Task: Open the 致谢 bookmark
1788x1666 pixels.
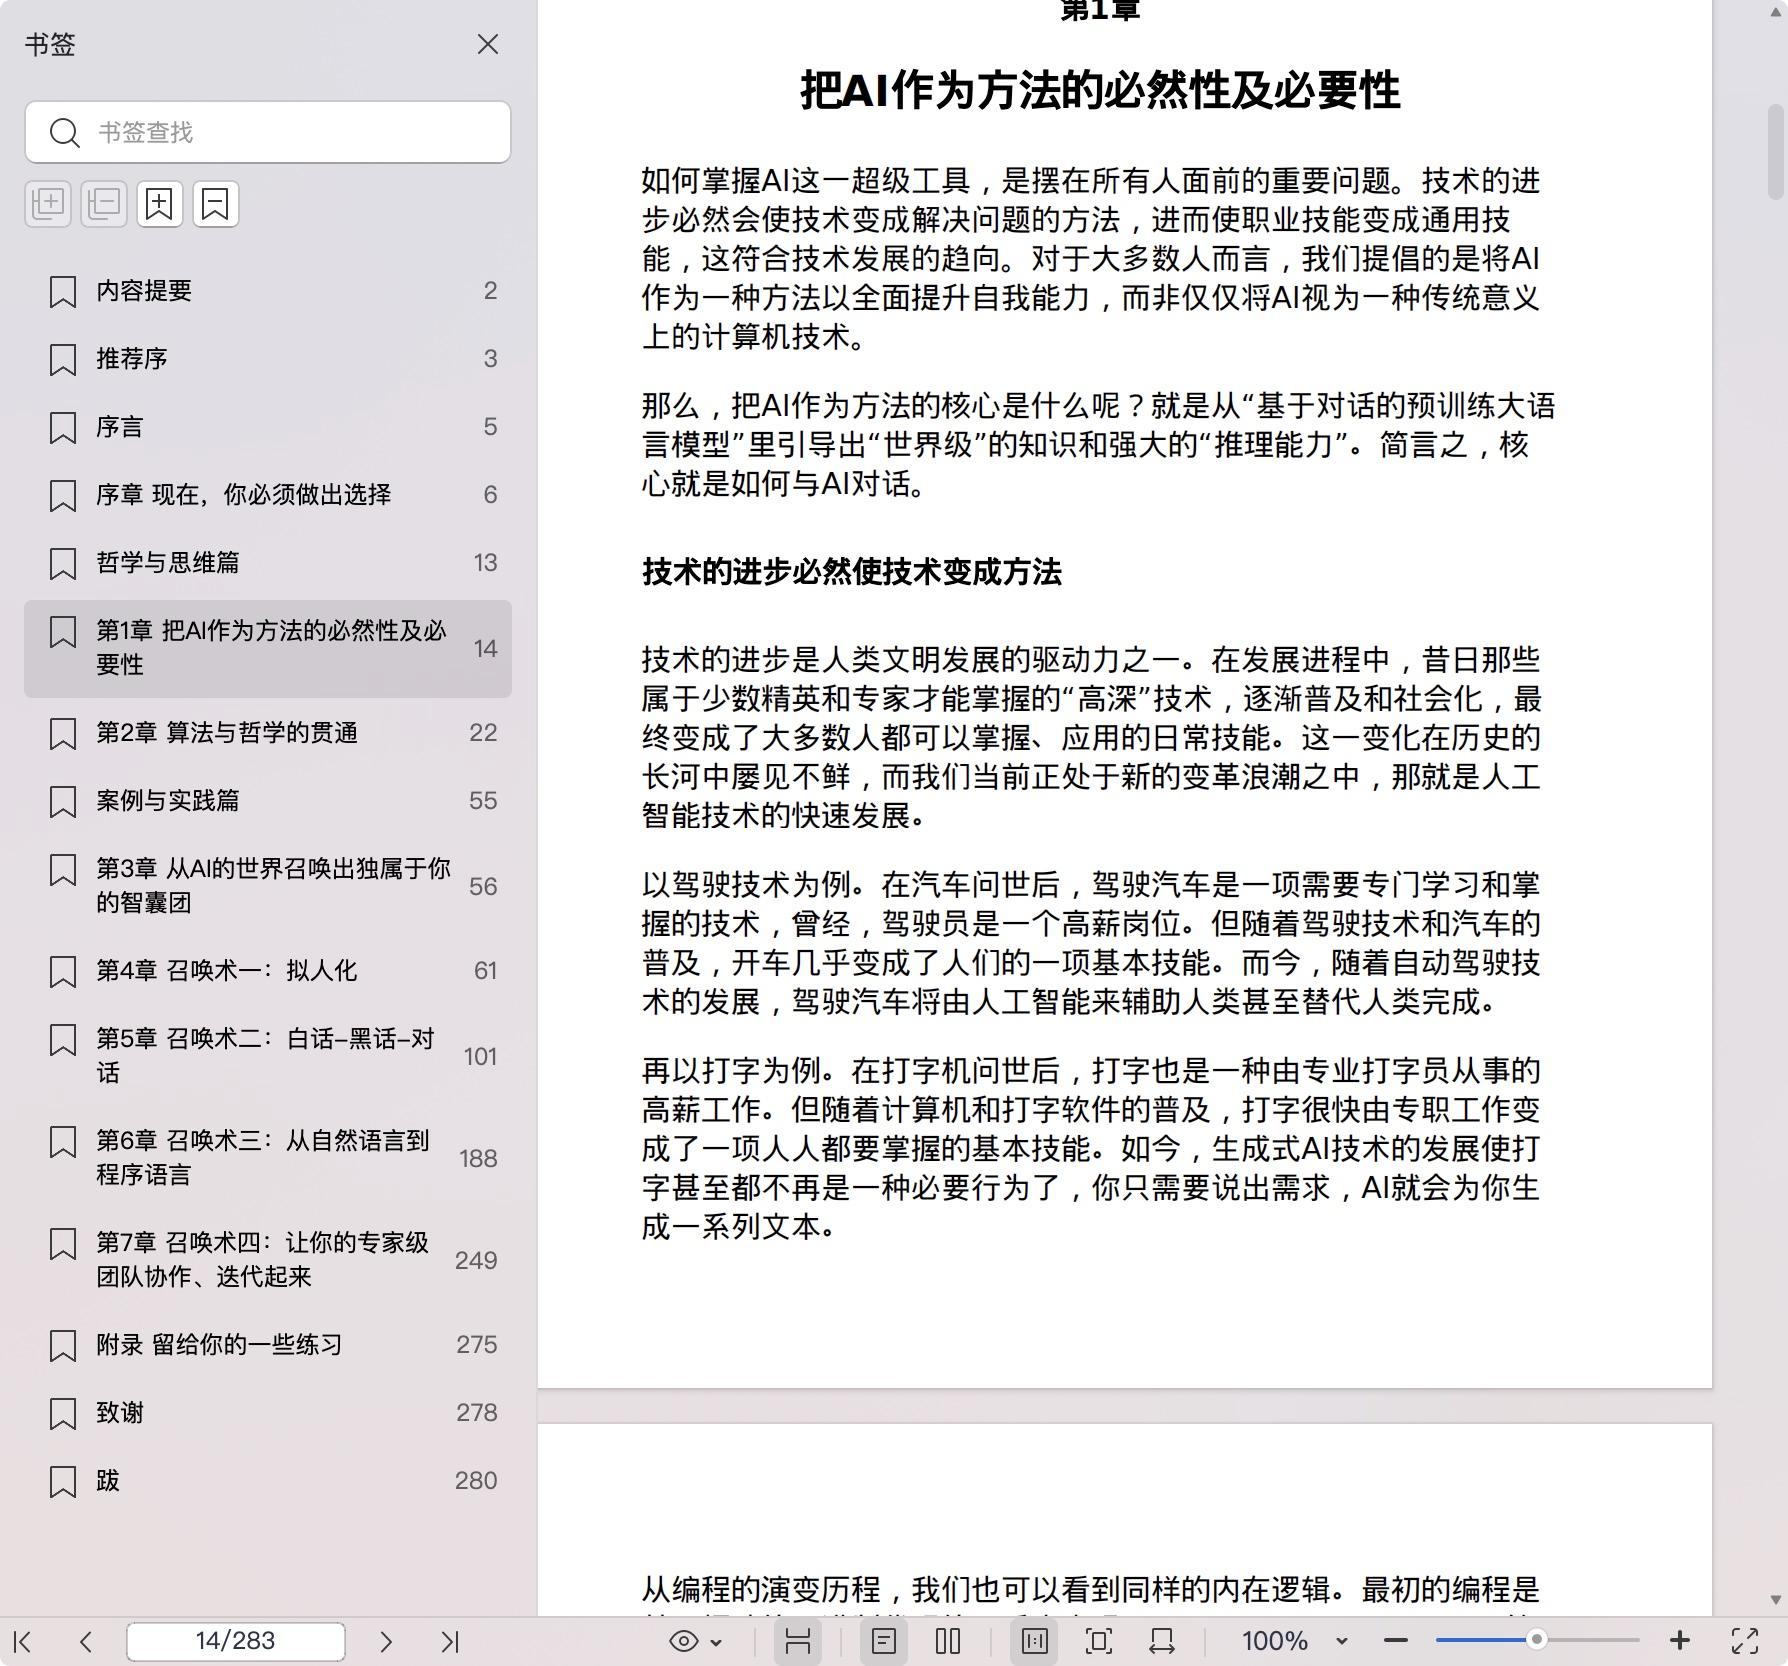Action: click(x=268, y=1413)
